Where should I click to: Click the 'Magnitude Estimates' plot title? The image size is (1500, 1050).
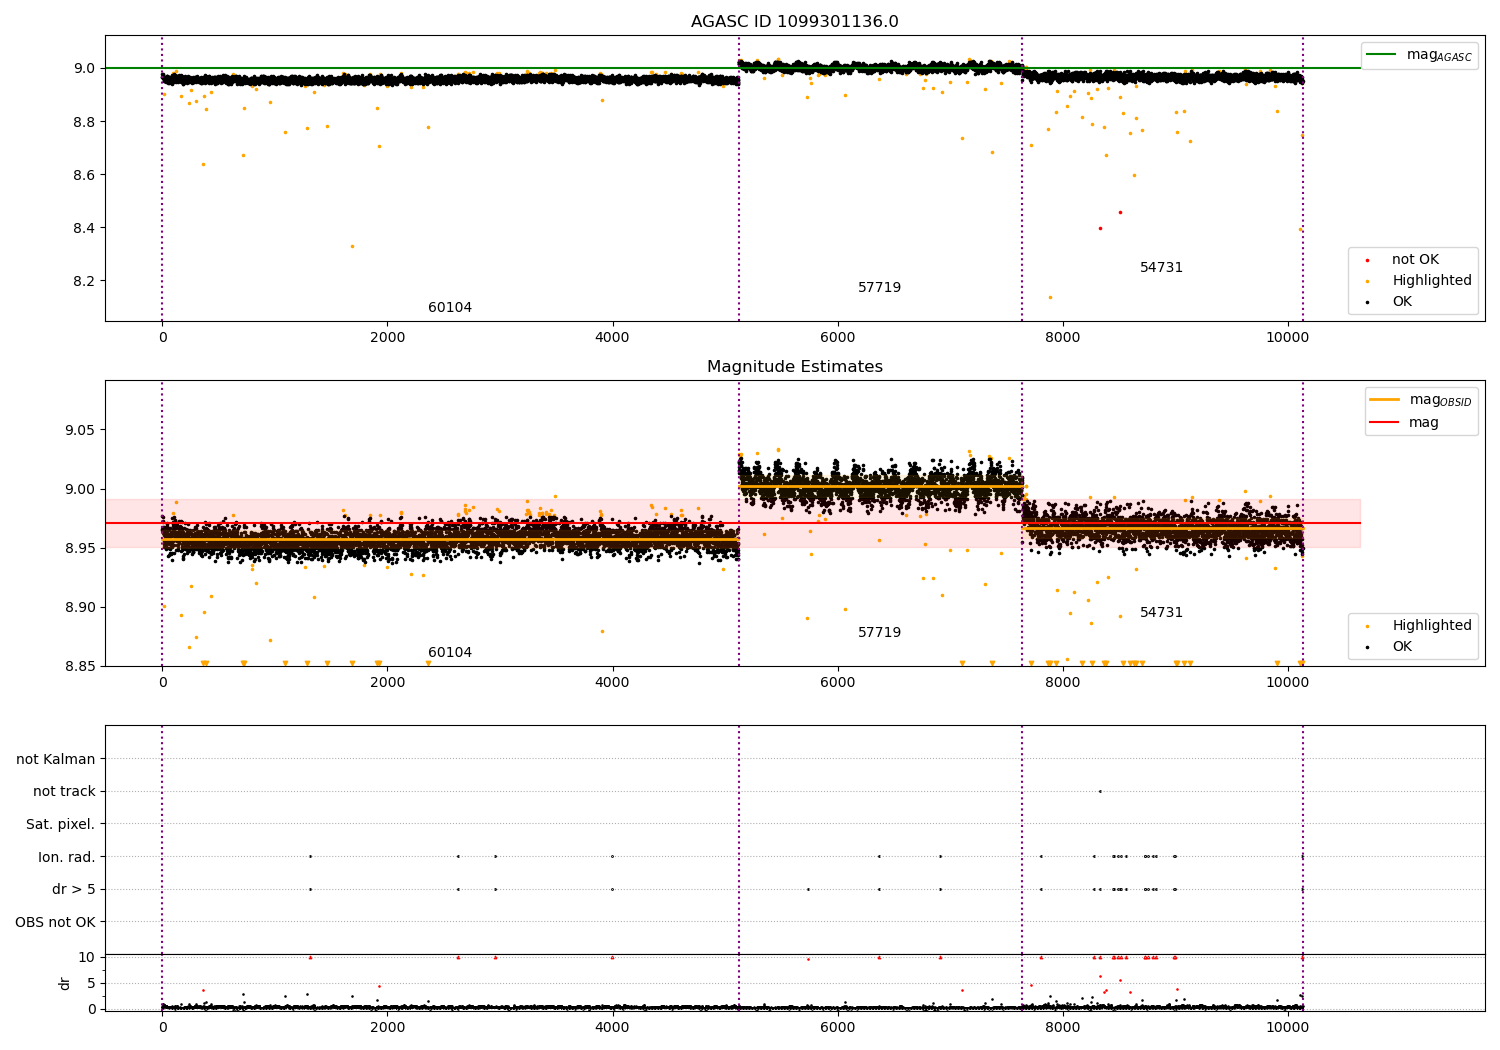coord(795,367)
